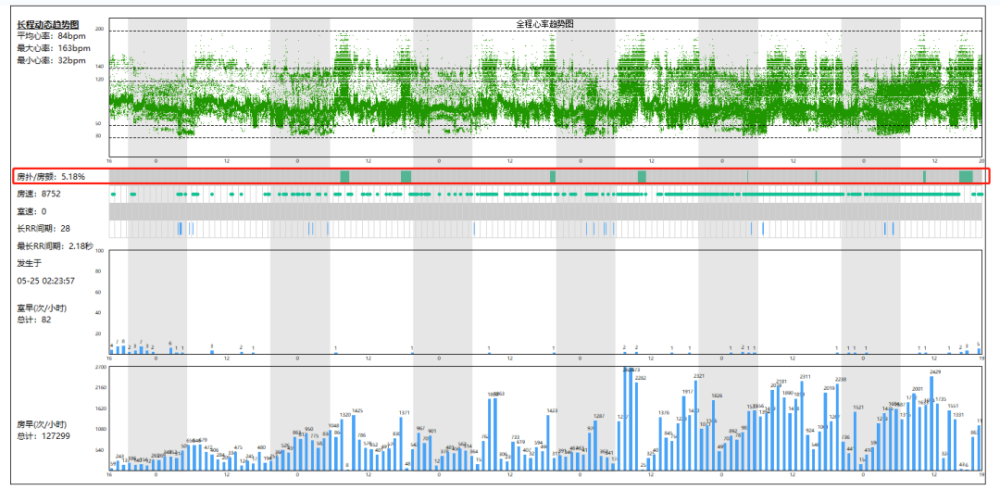1000x490 pixels.
Task: Click the last wide green AF block
Action: point(966,177)
